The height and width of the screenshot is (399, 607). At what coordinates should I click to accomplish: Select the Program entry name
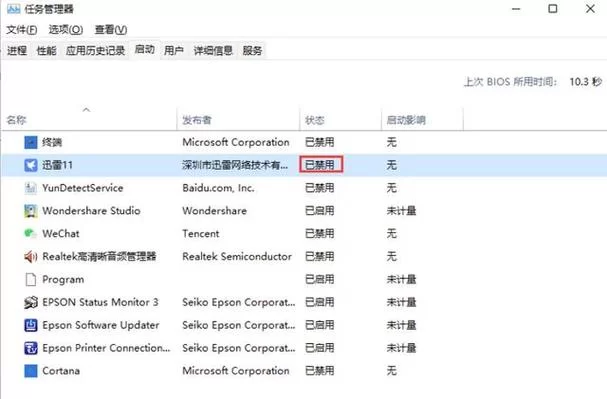(x=63, y=279)
